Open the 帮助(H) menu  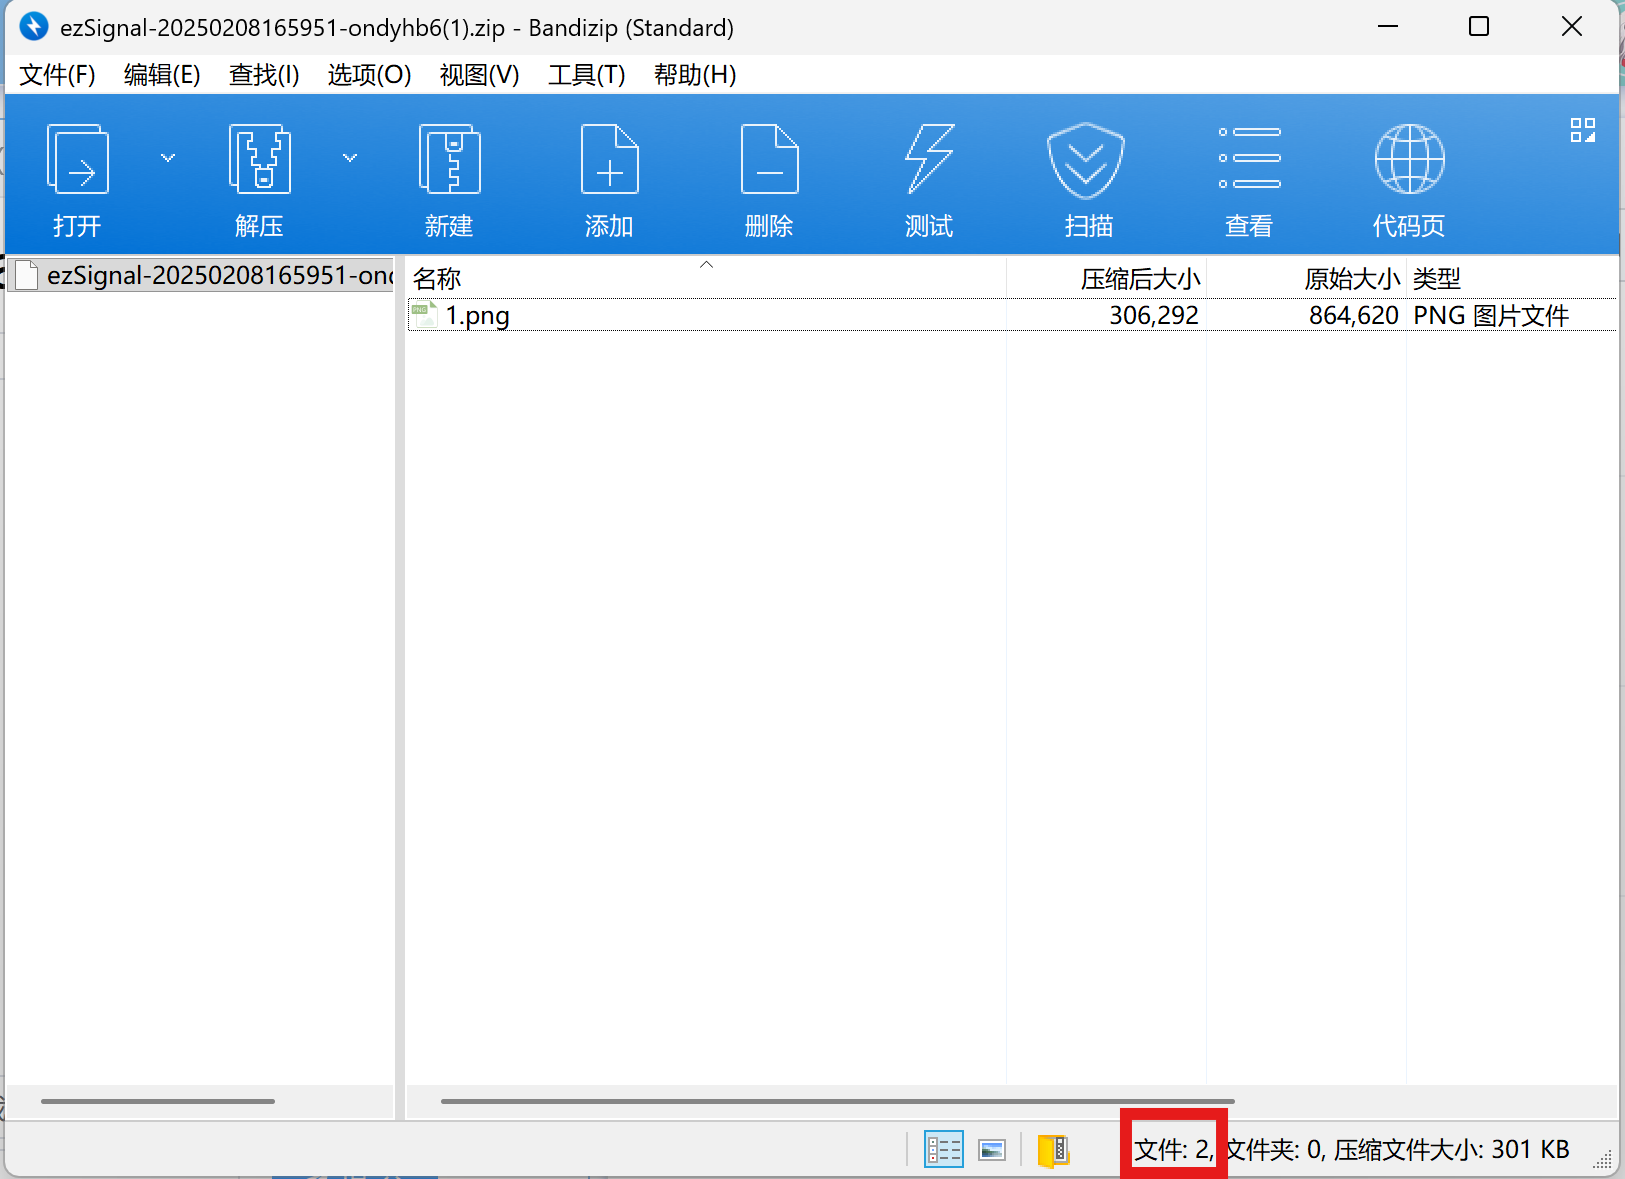(695, 75)
